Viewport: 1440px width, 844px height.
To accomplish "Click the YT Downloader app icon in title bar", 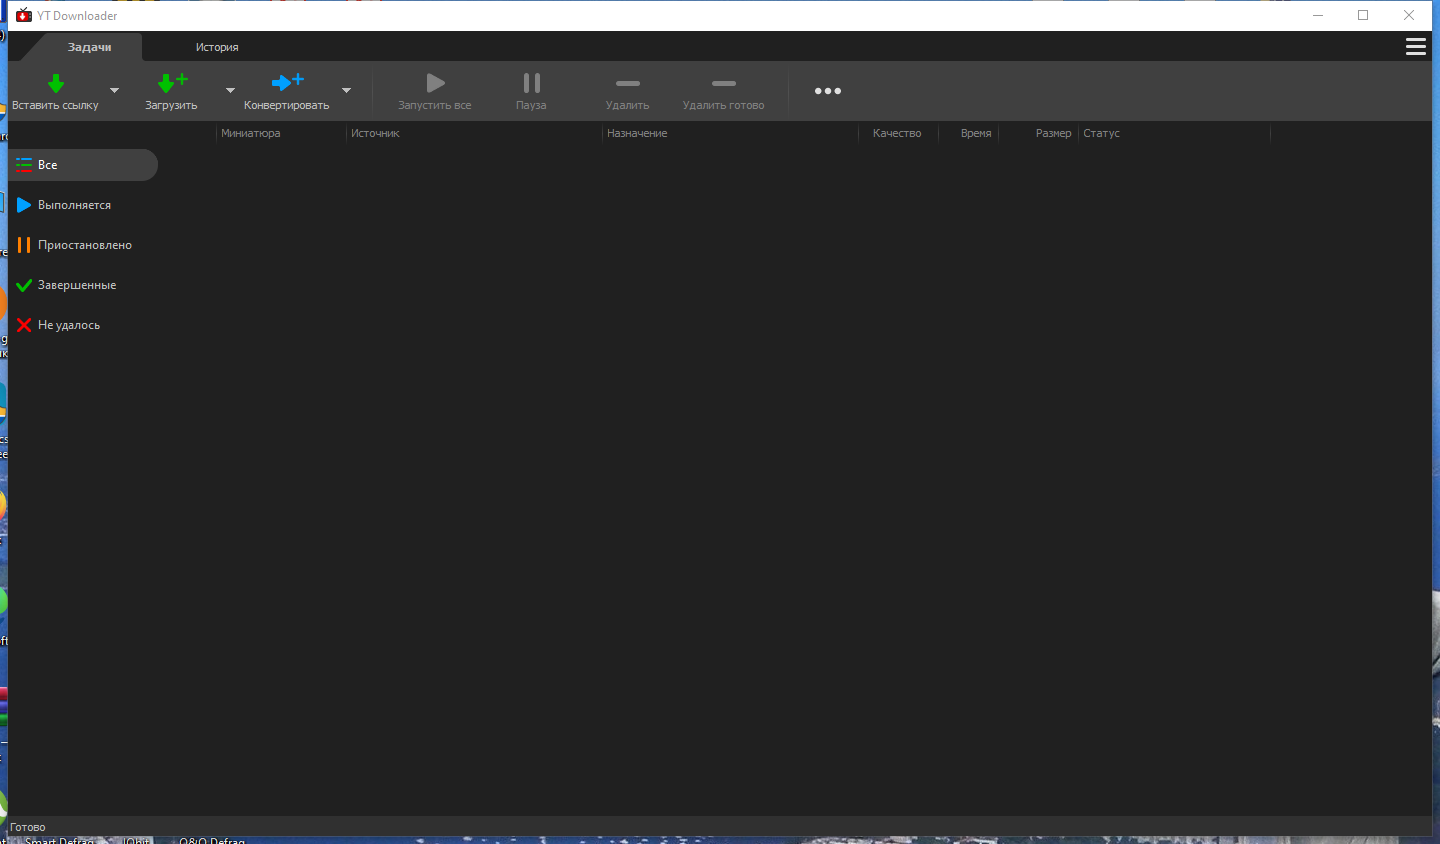I will [24, 15].
